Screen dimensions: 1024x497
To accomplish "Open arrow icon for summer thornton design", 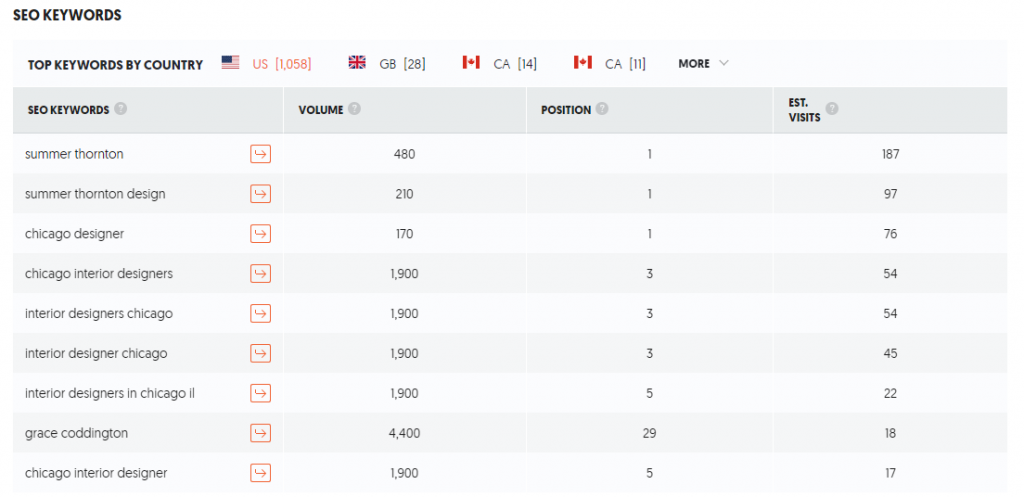I will point(261,194).
